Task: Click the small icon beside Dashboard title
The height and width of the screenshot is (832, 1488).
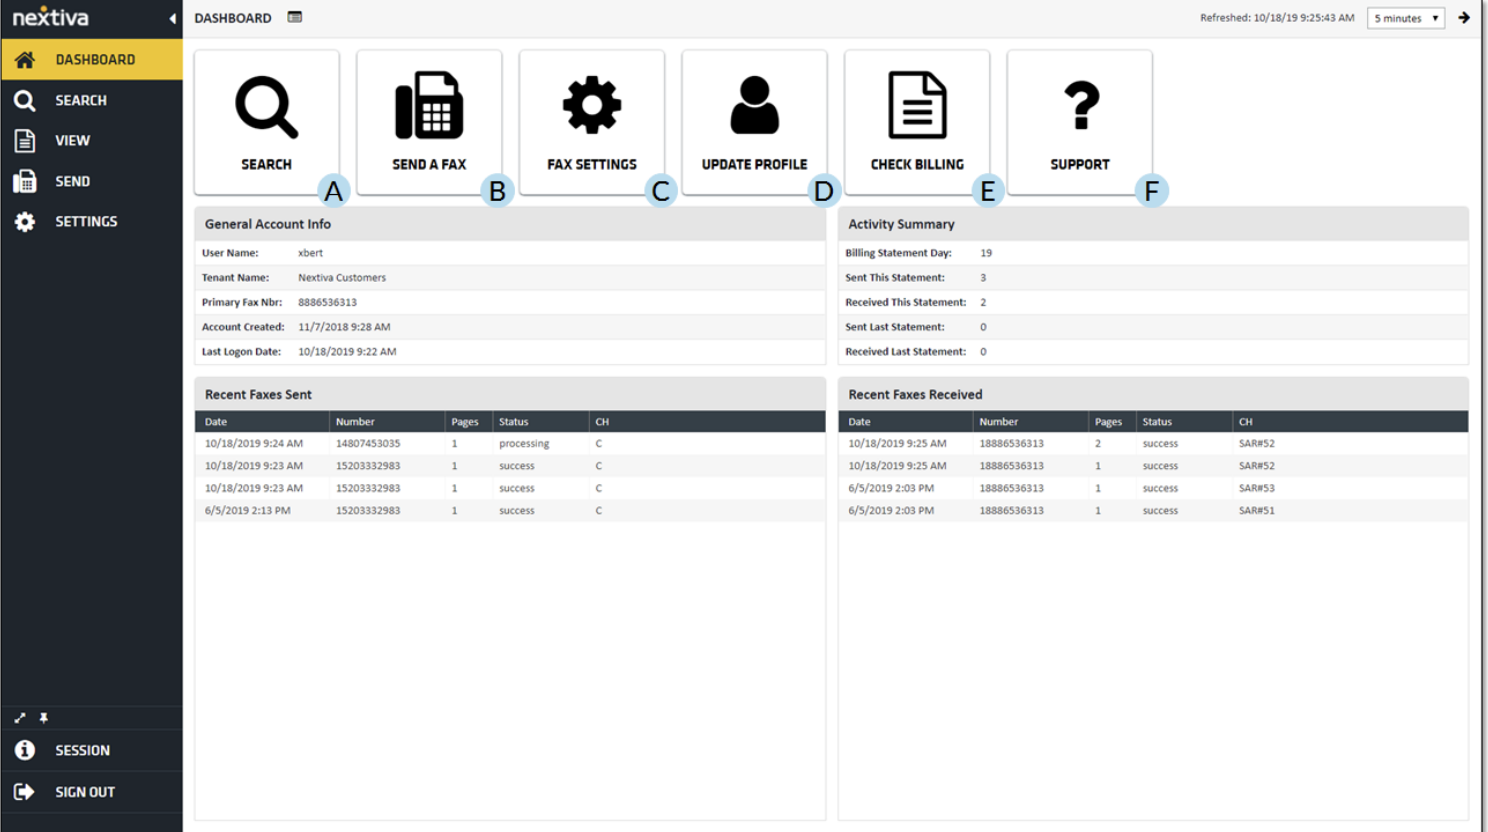Action: tap(295, 17)
